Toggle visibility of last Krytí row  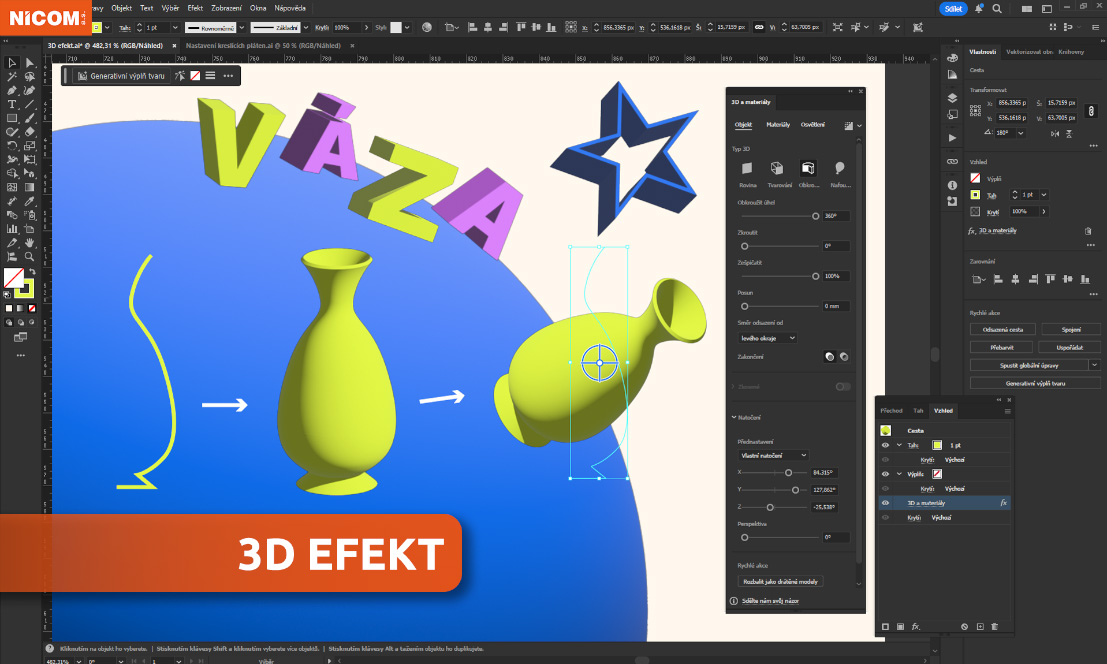[x=885, y=517]
